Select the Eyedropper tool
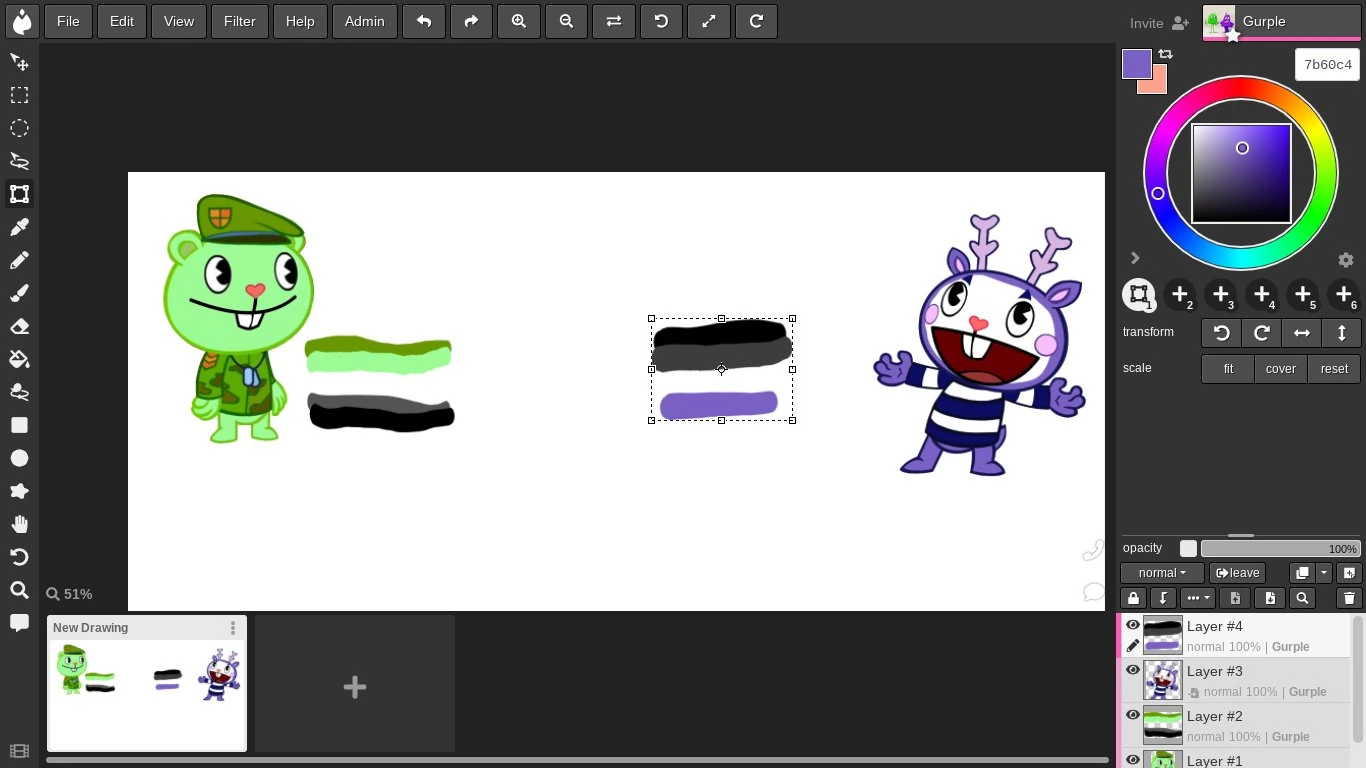 pyautogui.click(x=19, y=227)
